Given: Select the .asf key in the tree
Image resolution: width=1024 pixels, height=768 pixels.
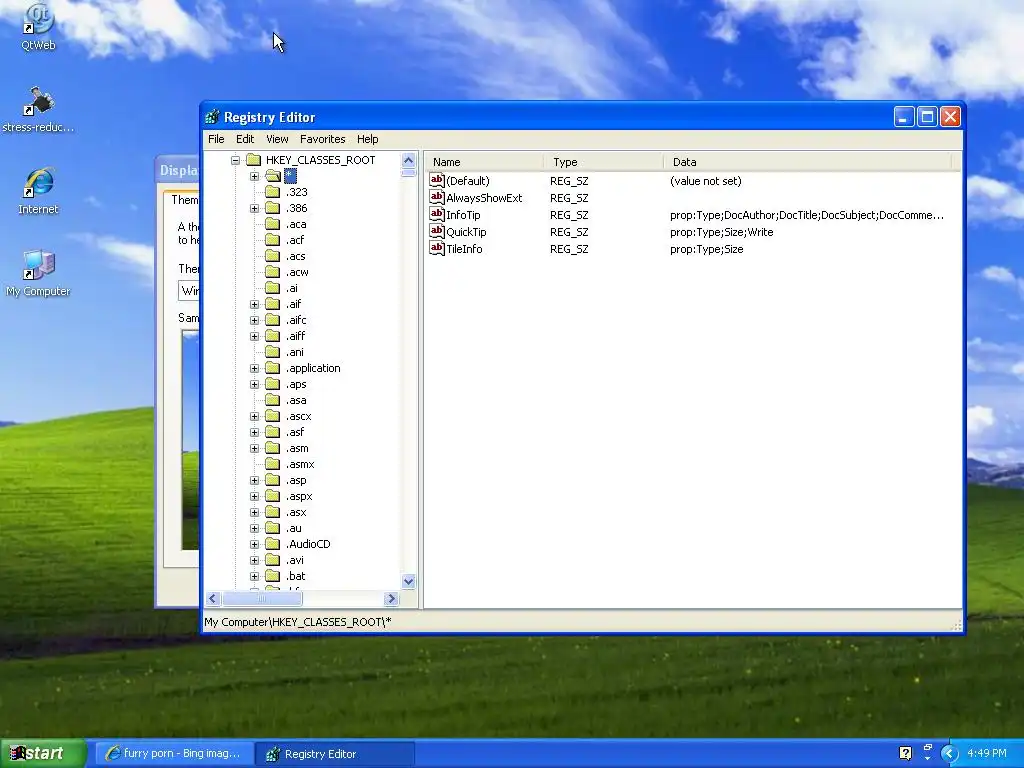Looking at the screenshot, I should pos(295,432).
